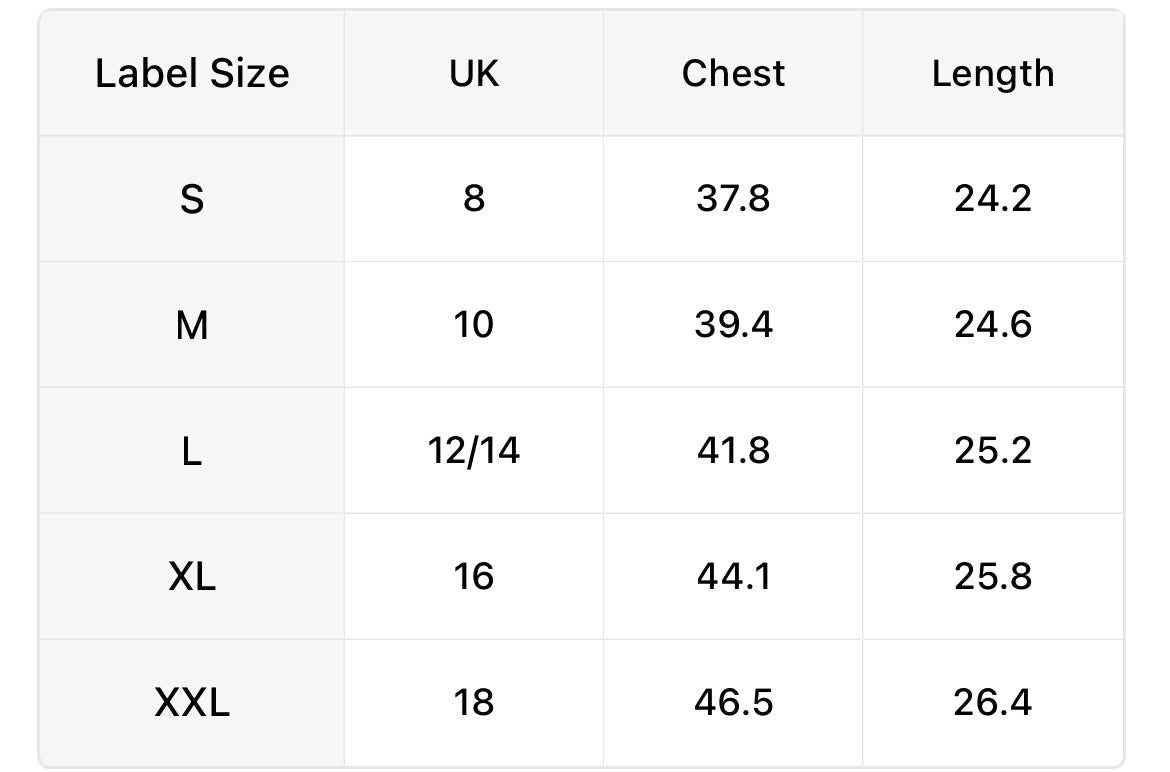Select the L label size cell
Viewport: 1170px width, 772px height.
coord(192,451)
